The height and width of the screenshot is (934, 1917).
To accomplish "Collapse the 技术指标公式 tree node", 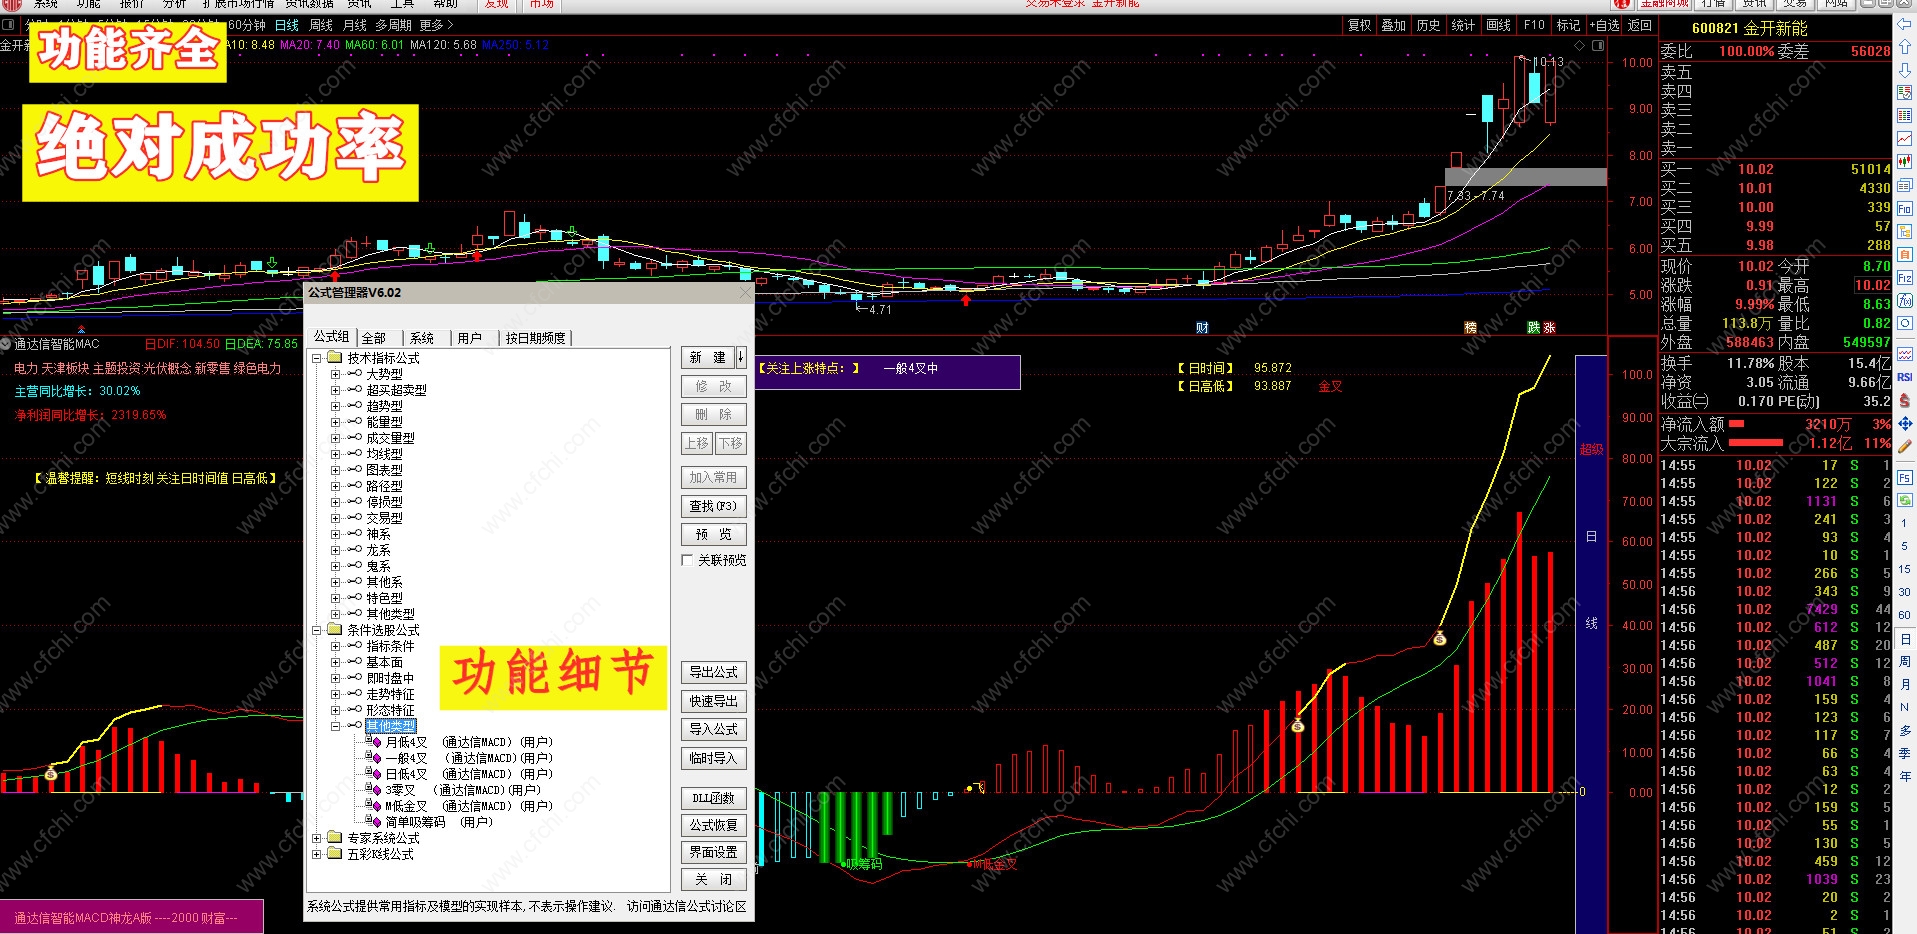I will (317, 358).
